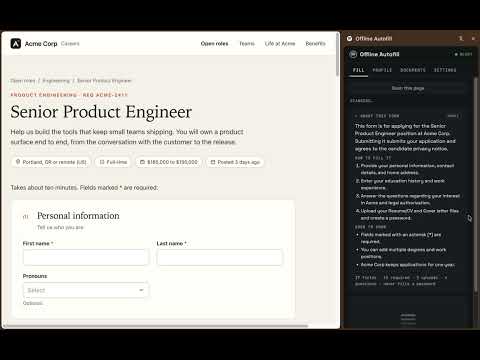
Task: Click the $165,000 to $190,000 salary text
Action: pyautogui.click(x=172, y=162)
